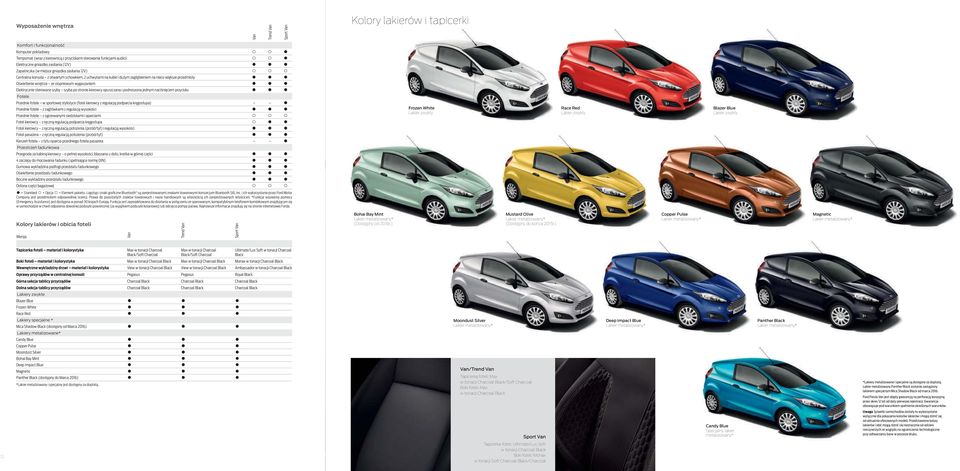The width and height of the screenshot is (960, 471).
Task: Click the 'Panther Black' caption under the car
Action: coord(771,320)
